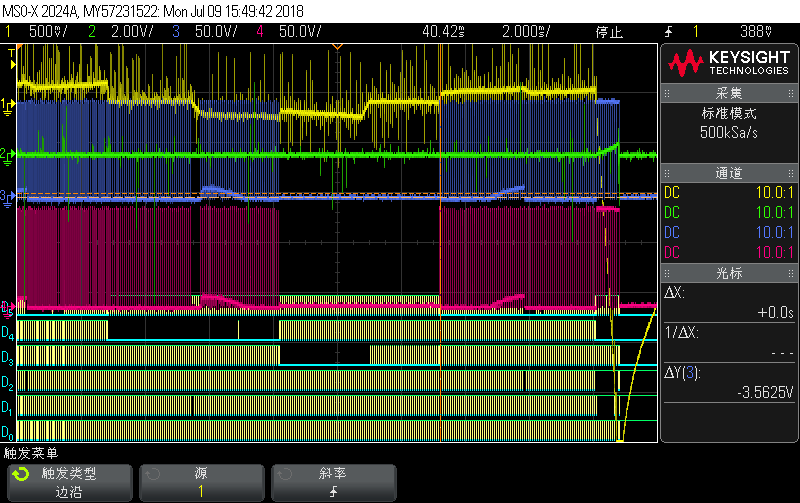Viewport: 800px width, 503px height.
Task: Click the 40.42 horizontal delay value
Action: coord(443,32)
